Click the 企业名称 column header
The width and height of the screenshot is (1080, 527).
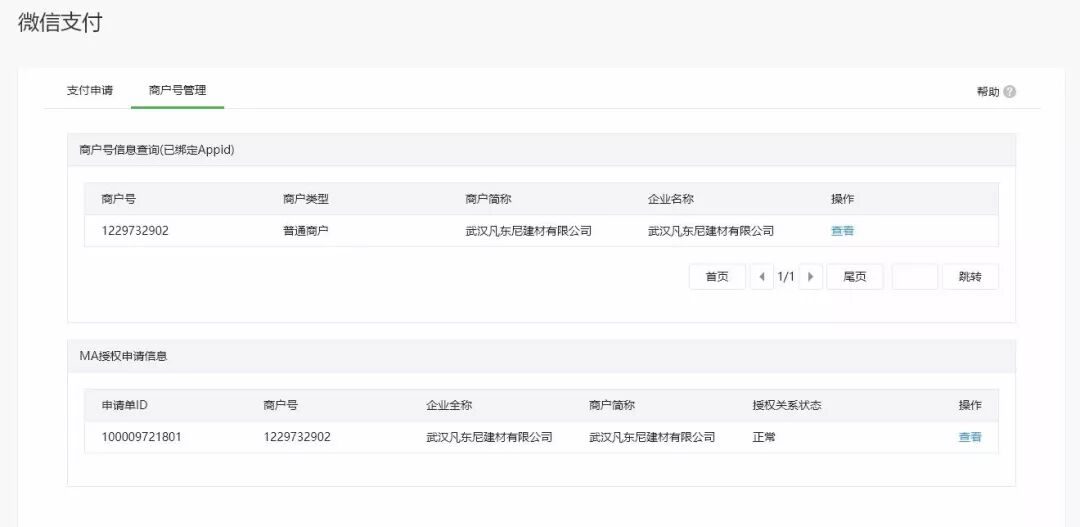(x=671, y=199)
